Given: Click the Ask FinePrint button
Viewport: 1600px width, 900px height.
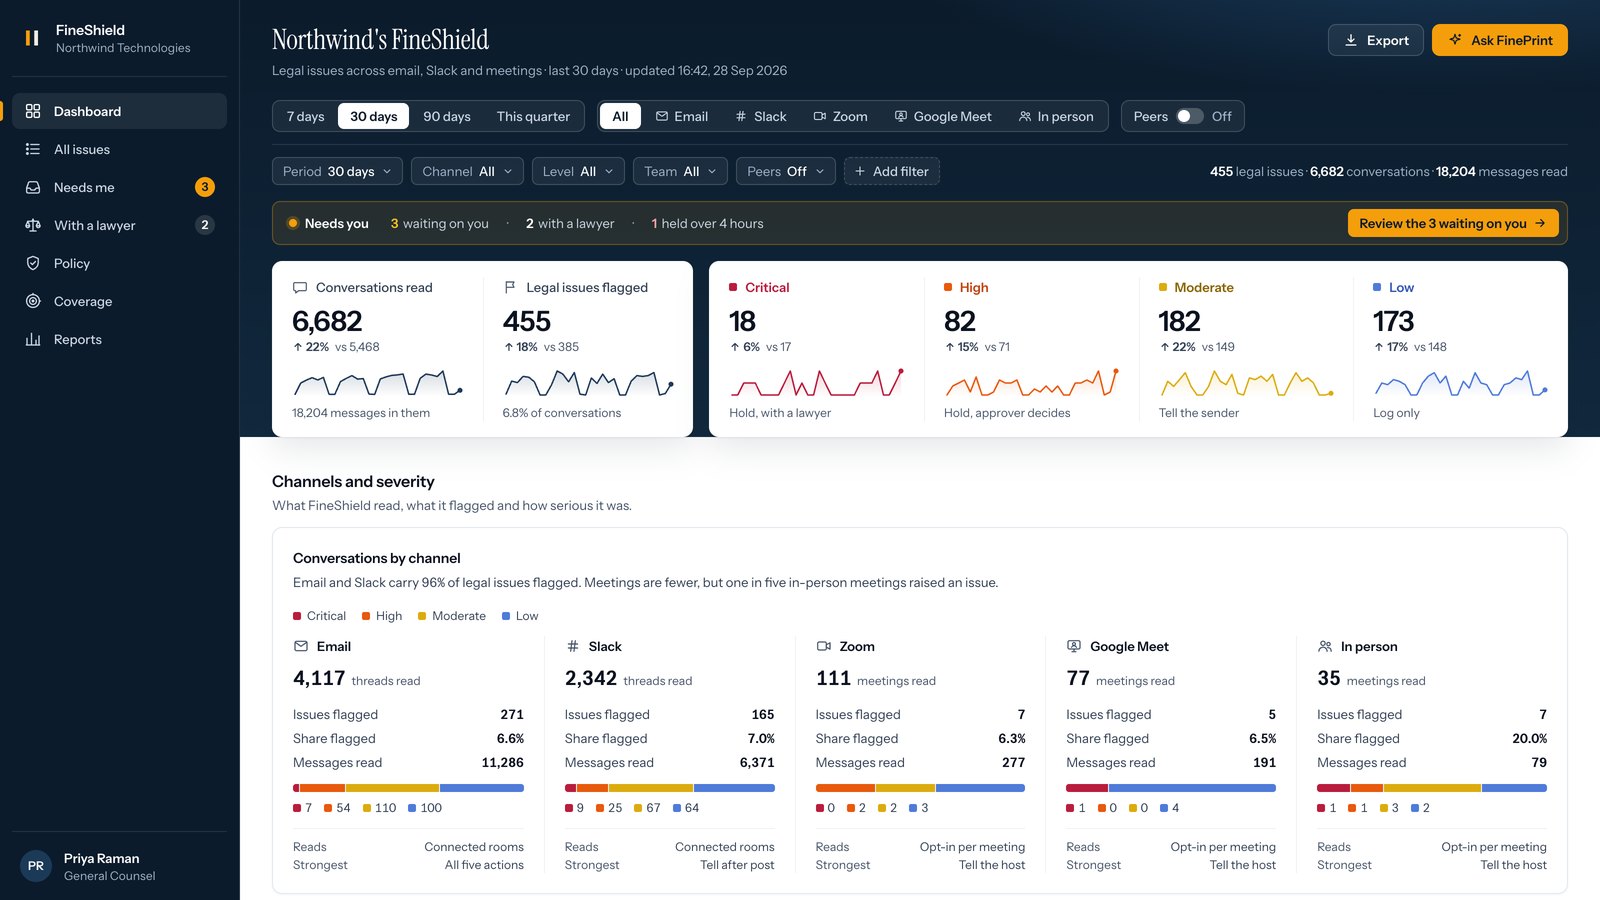Looking at the screenshot, I should tap(1499, 40).
